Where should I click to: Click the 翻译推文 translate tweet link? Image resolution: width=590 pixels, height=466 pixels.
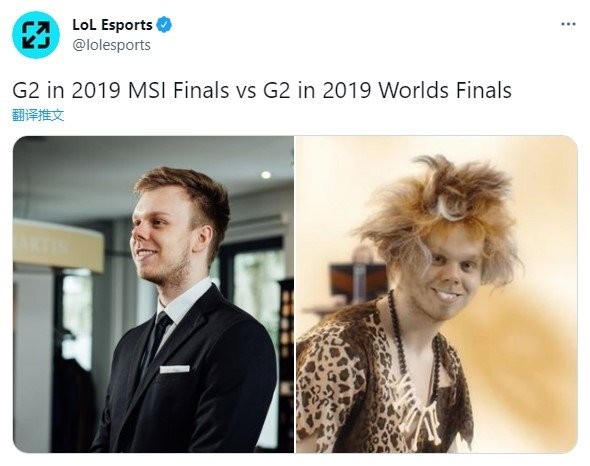coord(38,115)
